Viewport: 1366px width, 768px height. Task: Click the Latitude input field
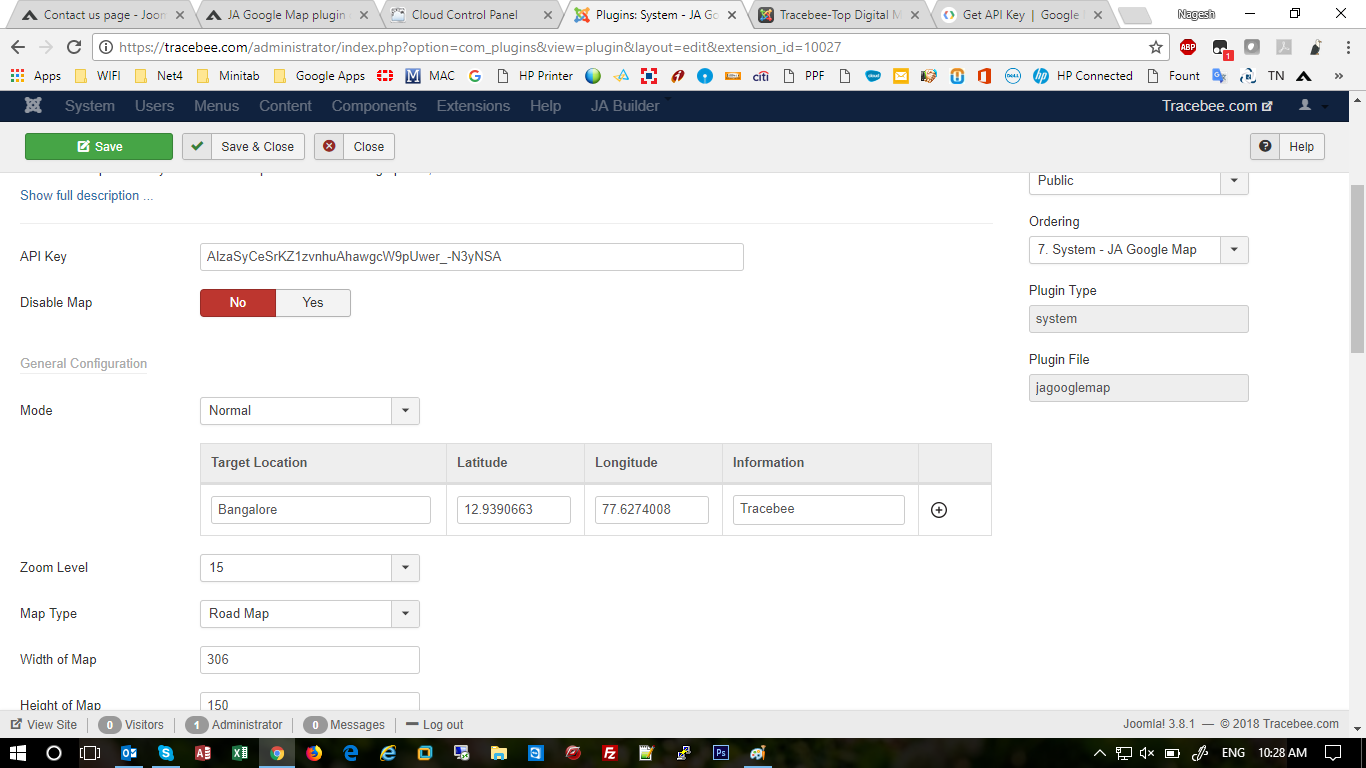(x=514, y=510)
